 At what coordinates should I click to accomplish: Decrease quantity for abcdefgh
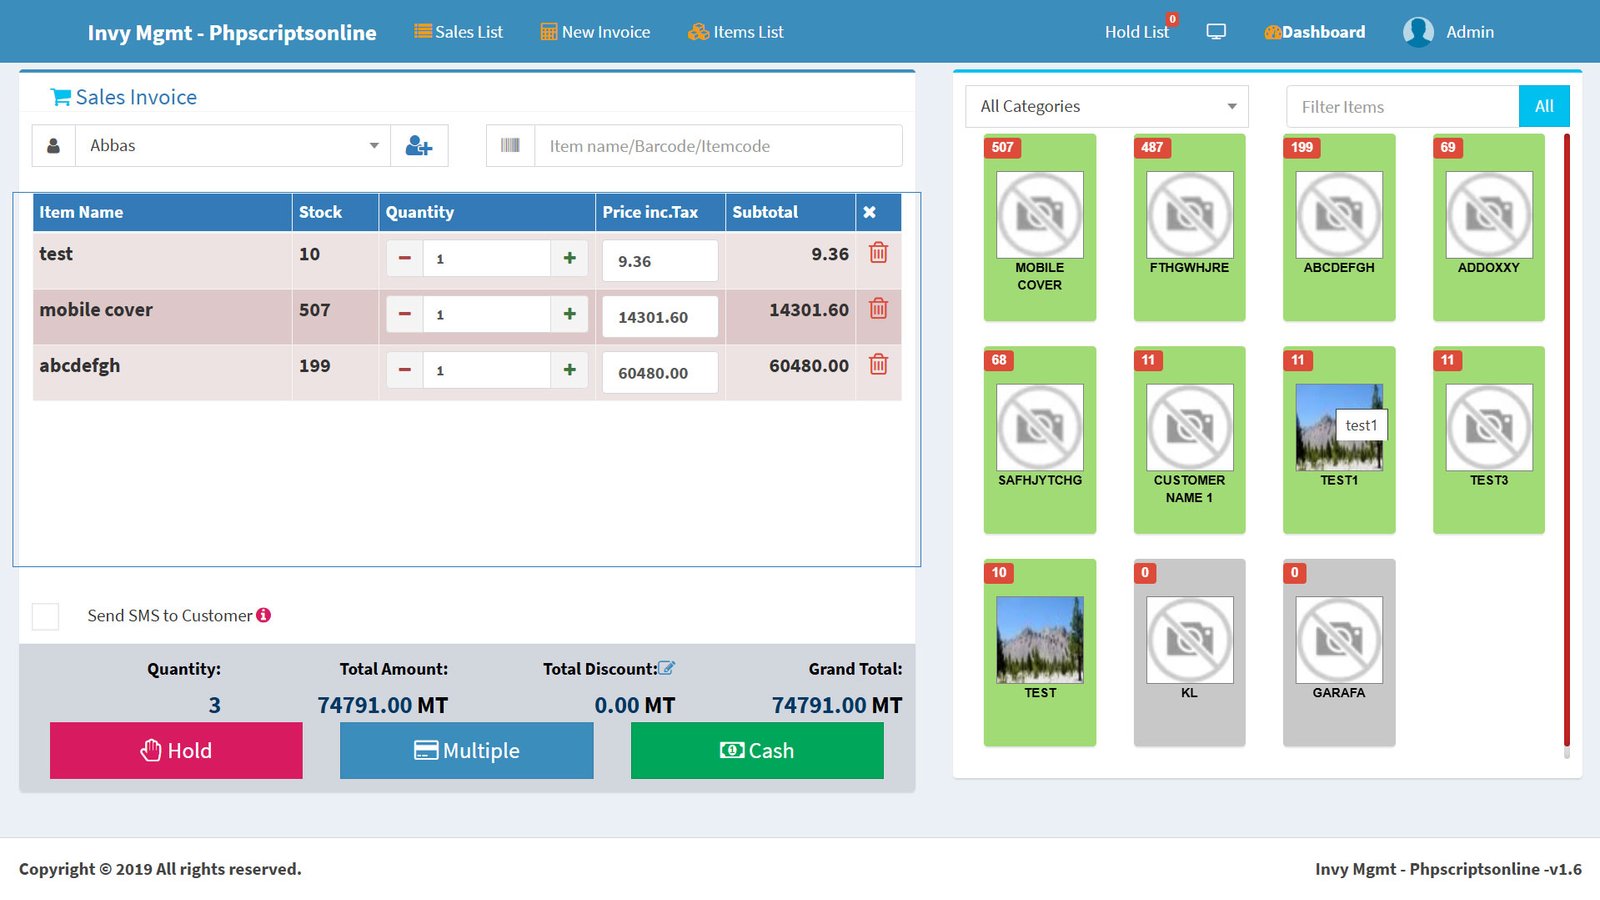tap(405, 370)
